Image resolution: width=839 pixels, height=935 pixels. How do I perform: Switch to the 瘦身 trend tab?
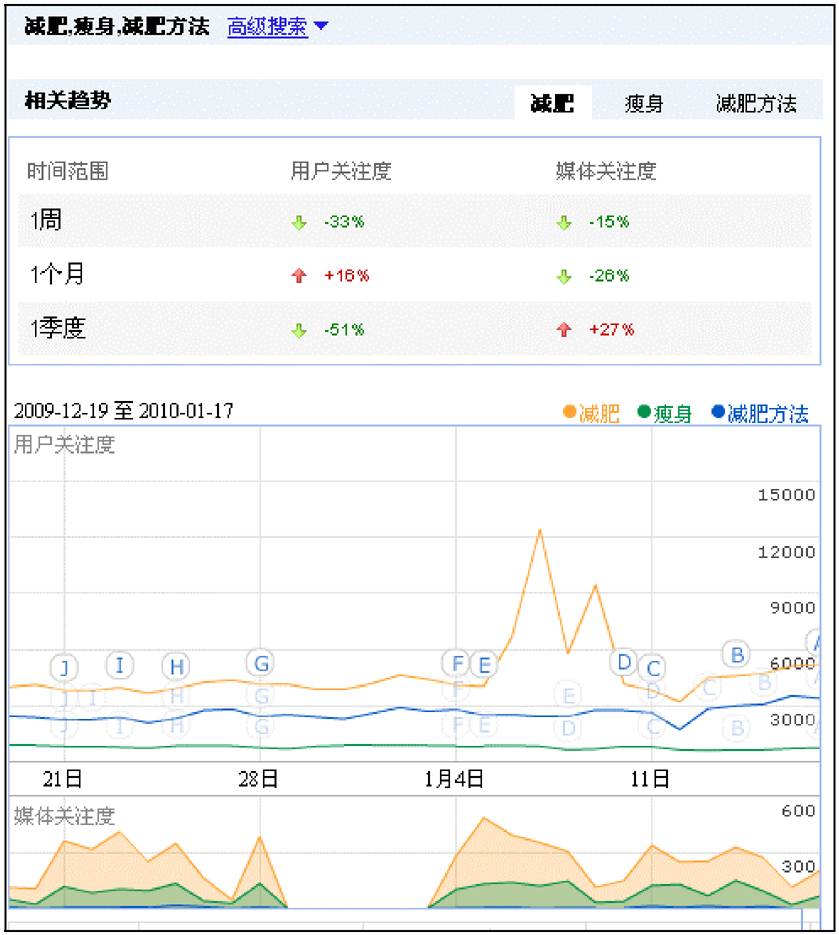[643, 104]
